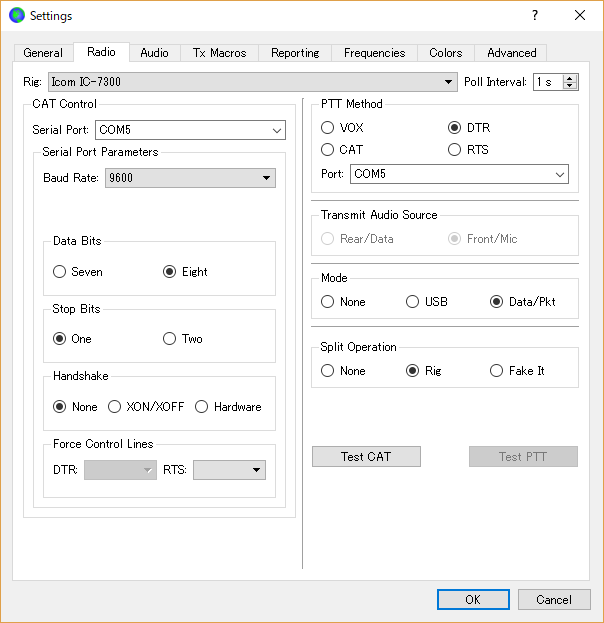Set Split Operation to None
The height and width of the screenshot is (623, 604).
coord(343,370)
